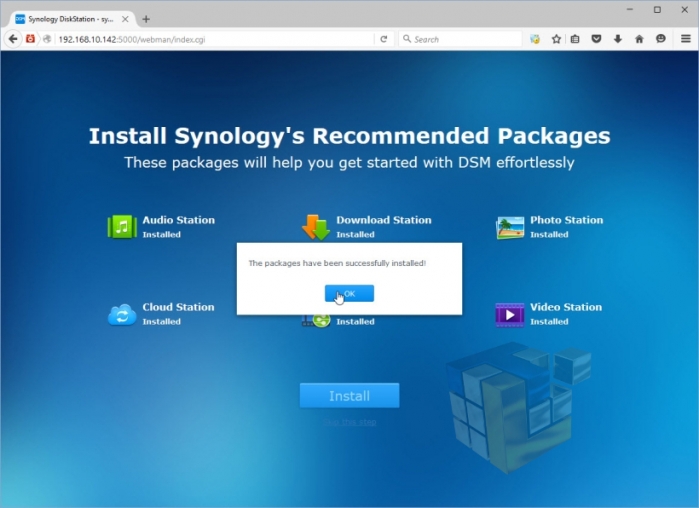Click the success message text in dialog
The width and height of the screenshot is (699, 508).
coord(337,263)
